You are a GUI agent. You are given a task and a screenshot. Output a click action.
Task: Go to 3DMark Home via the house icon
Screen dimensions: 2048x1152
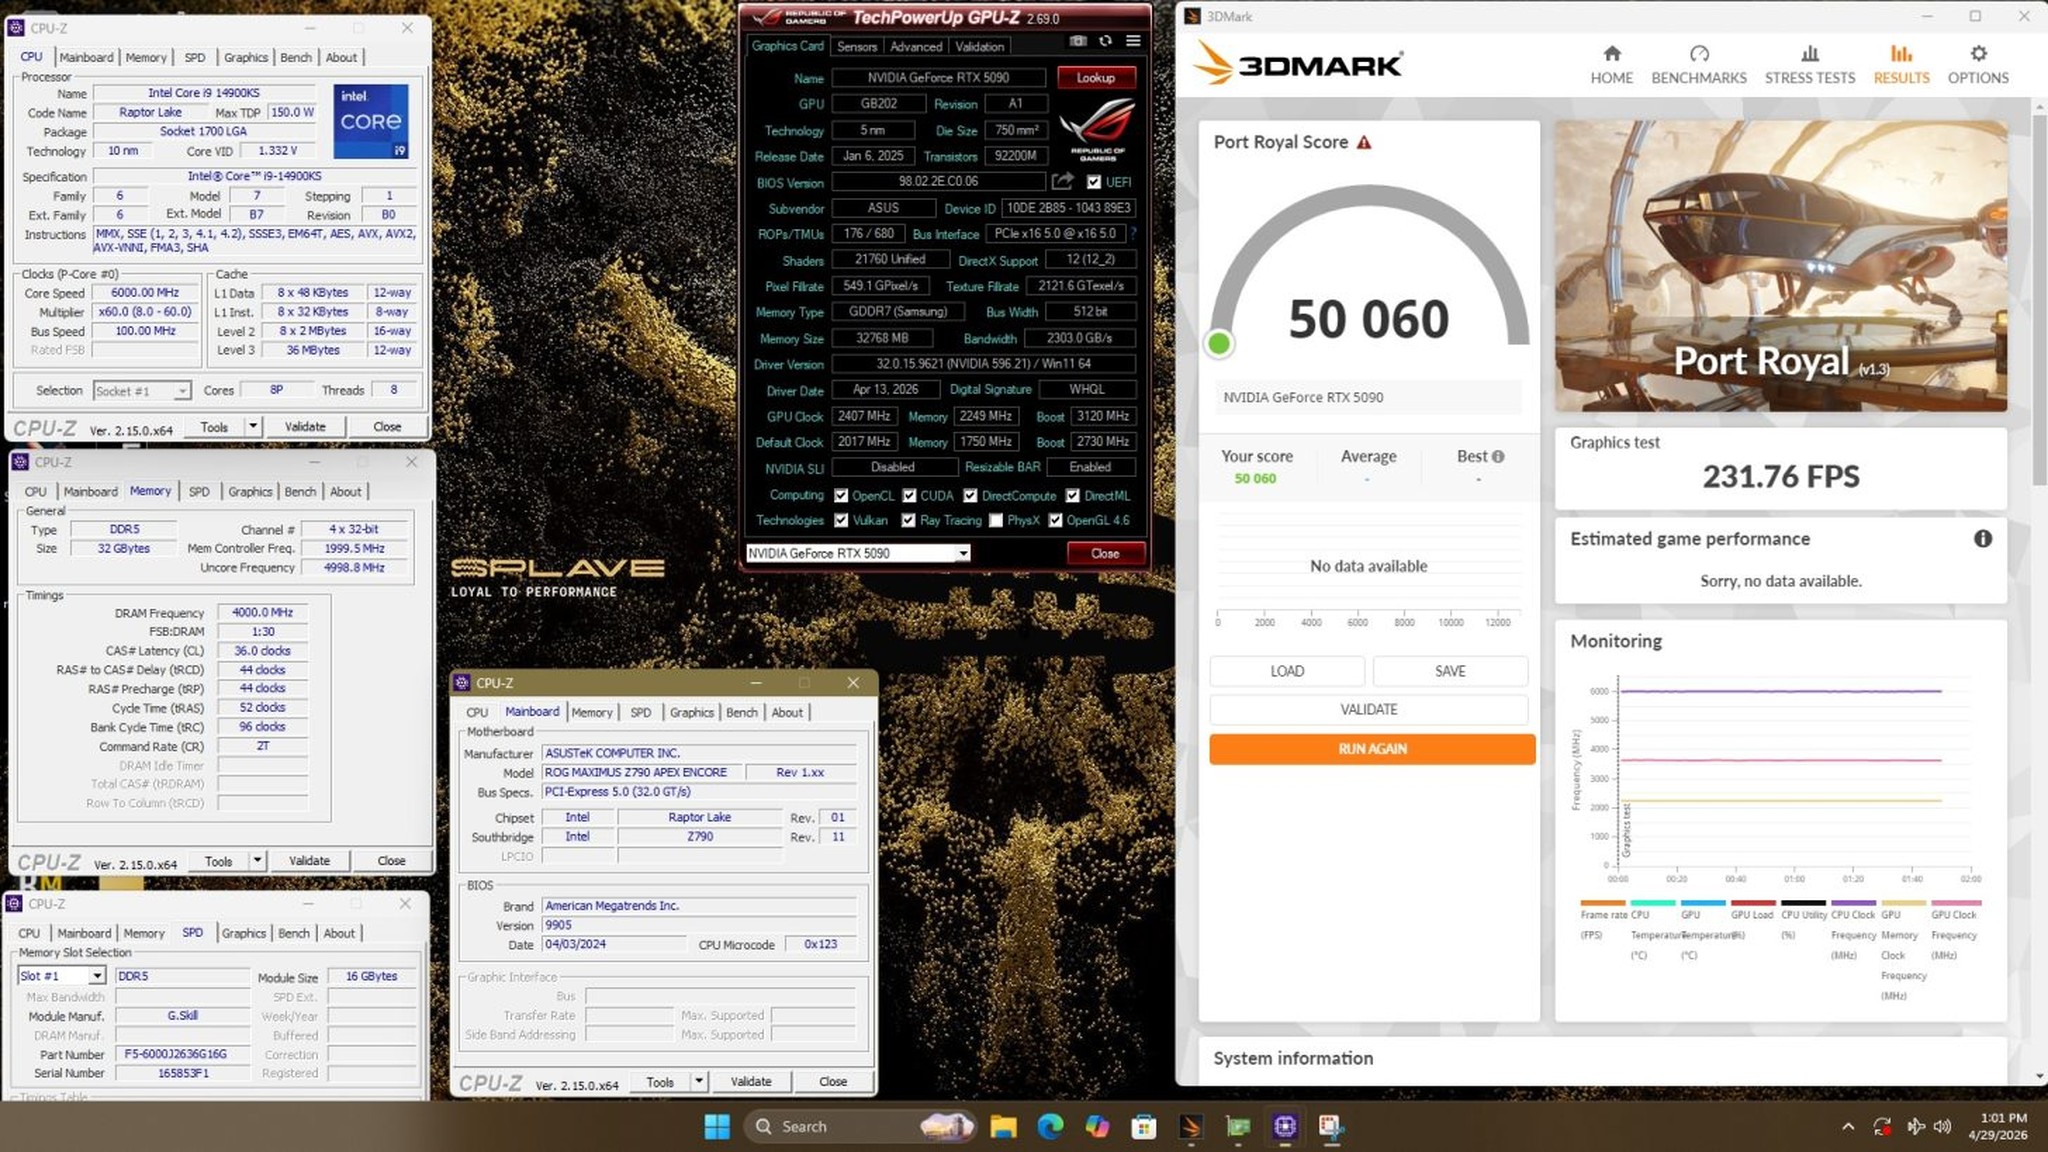[x=1611, y=54]
